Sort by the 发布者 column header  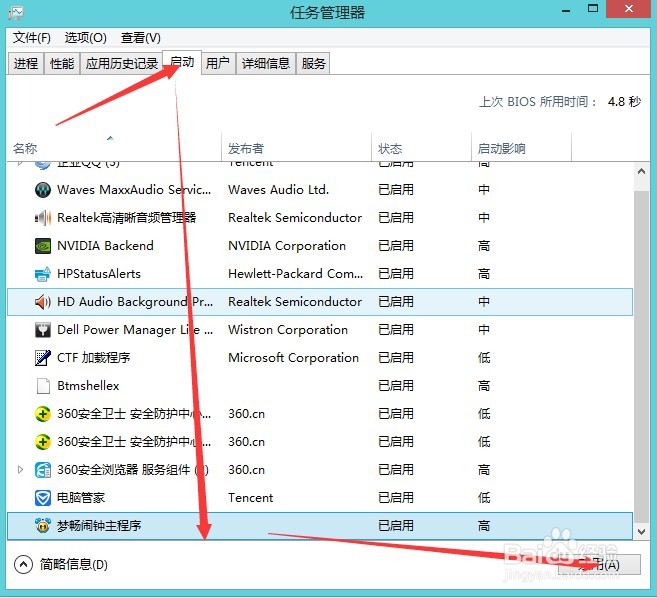tap(296, 148)
